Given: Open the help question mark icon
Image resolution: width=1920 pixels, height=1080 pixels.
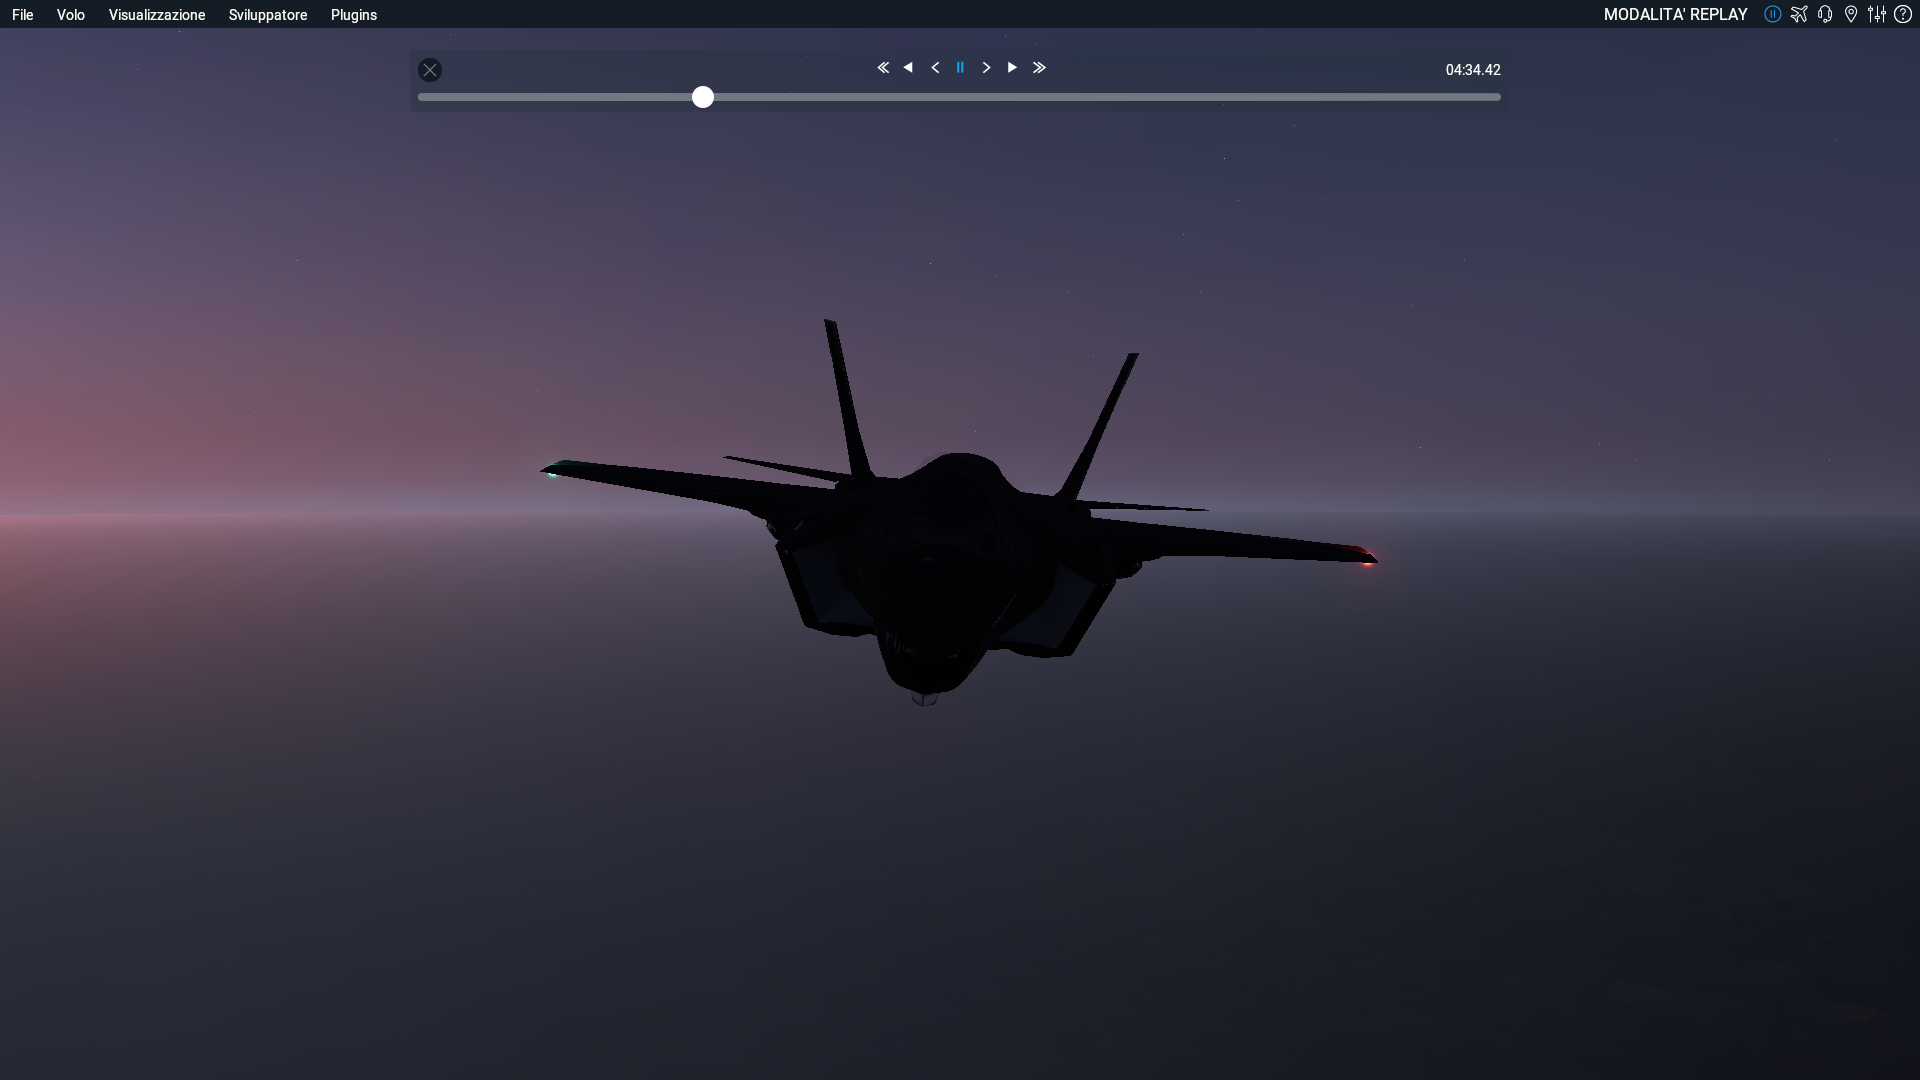Looking at the screenshot, I should tap(1903, 14).
